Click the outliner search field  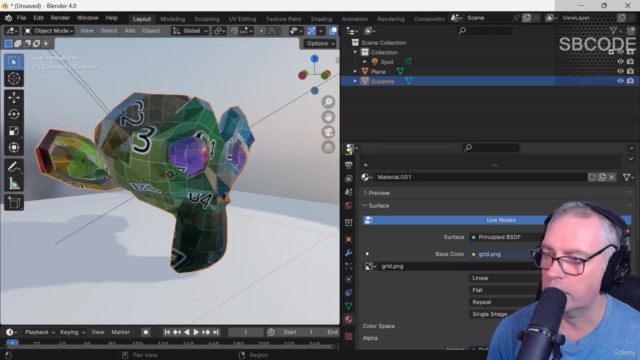486,31
